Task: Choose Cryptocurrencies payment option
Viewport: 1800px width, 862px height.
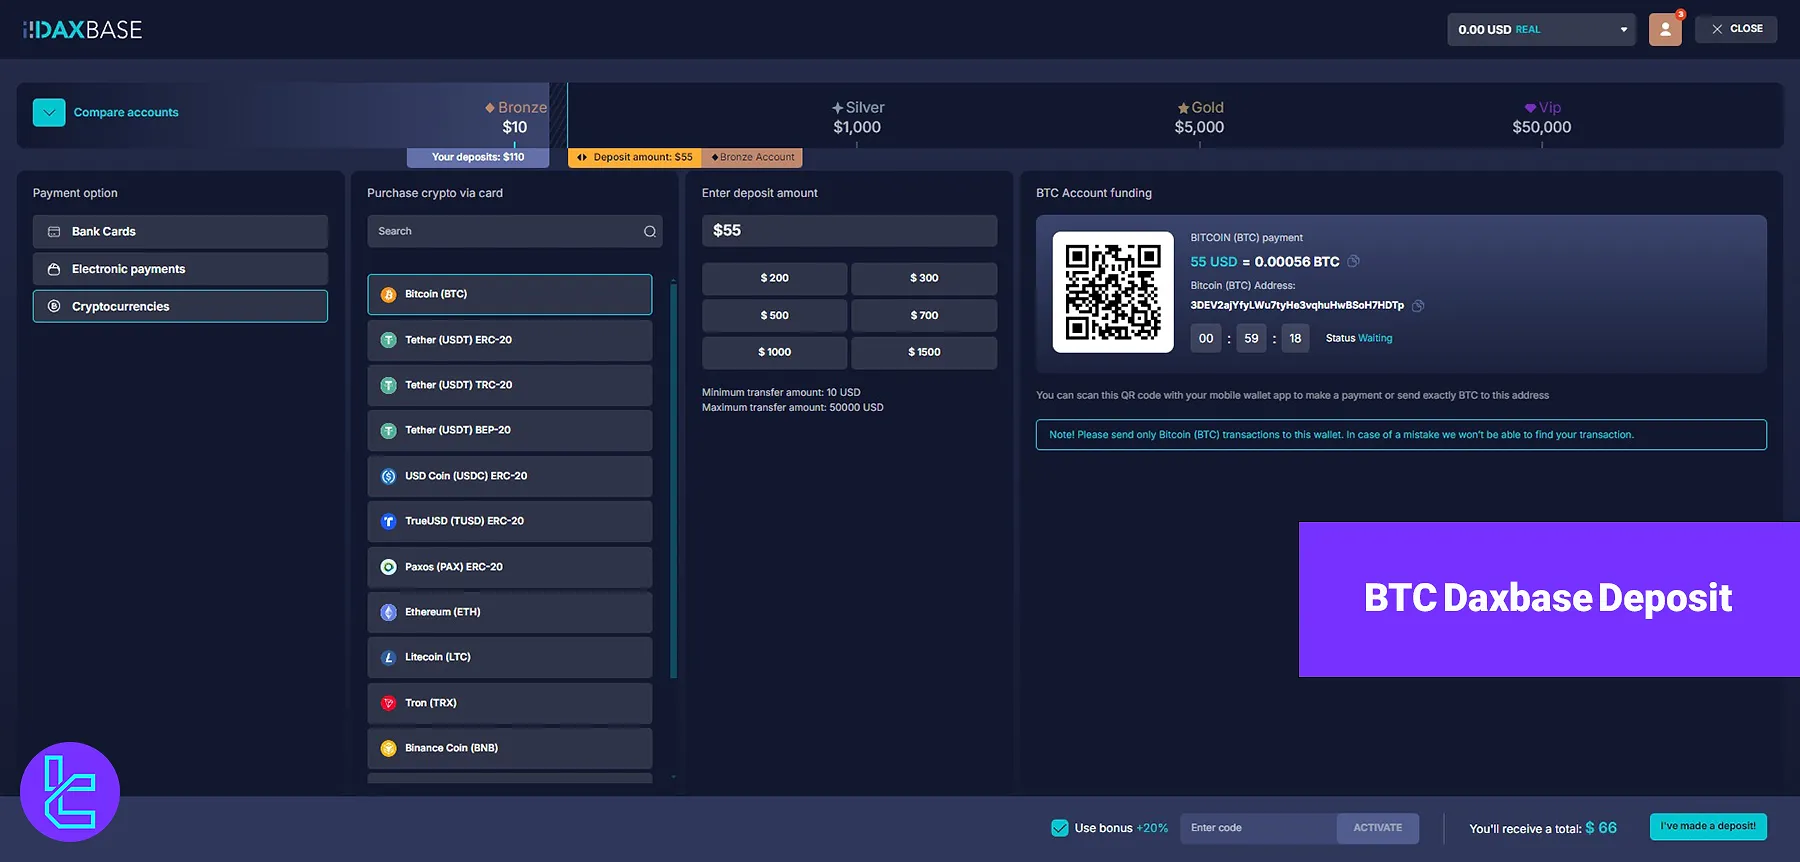Action: coord(180,306)
